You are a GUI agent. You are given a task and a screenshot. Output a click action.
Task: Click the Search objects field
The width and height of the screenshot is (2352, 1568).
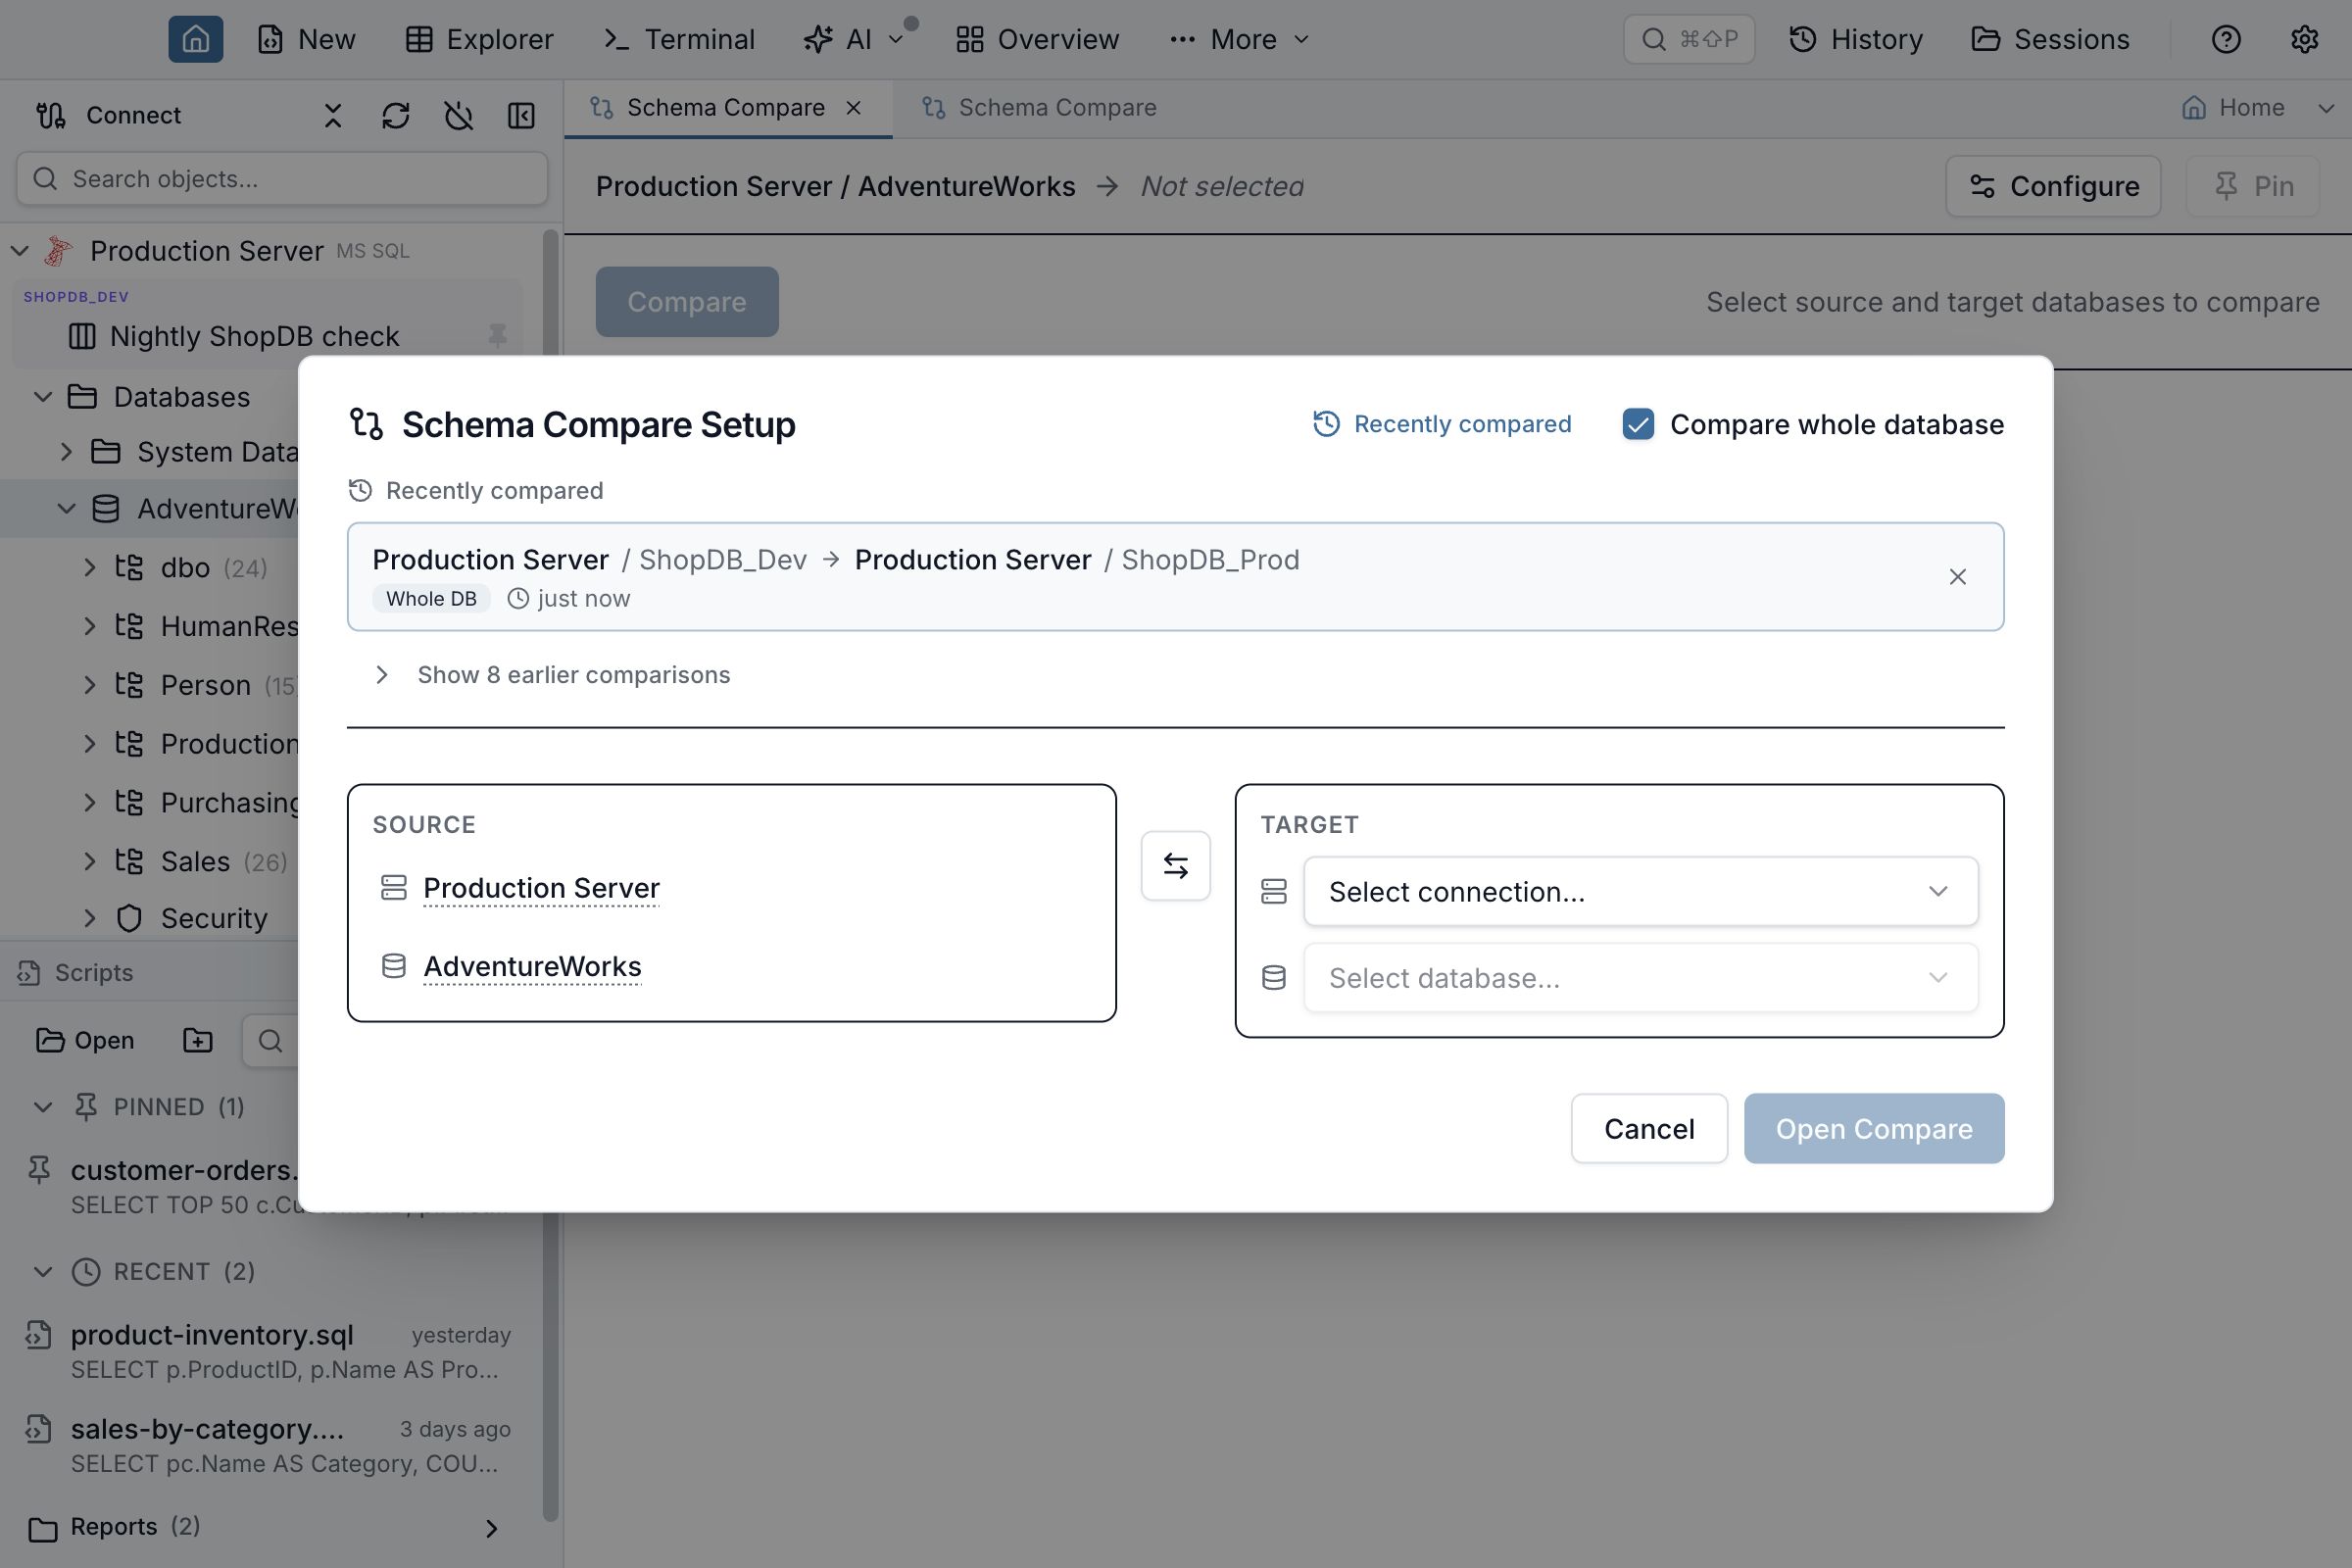tap(282, 179)
